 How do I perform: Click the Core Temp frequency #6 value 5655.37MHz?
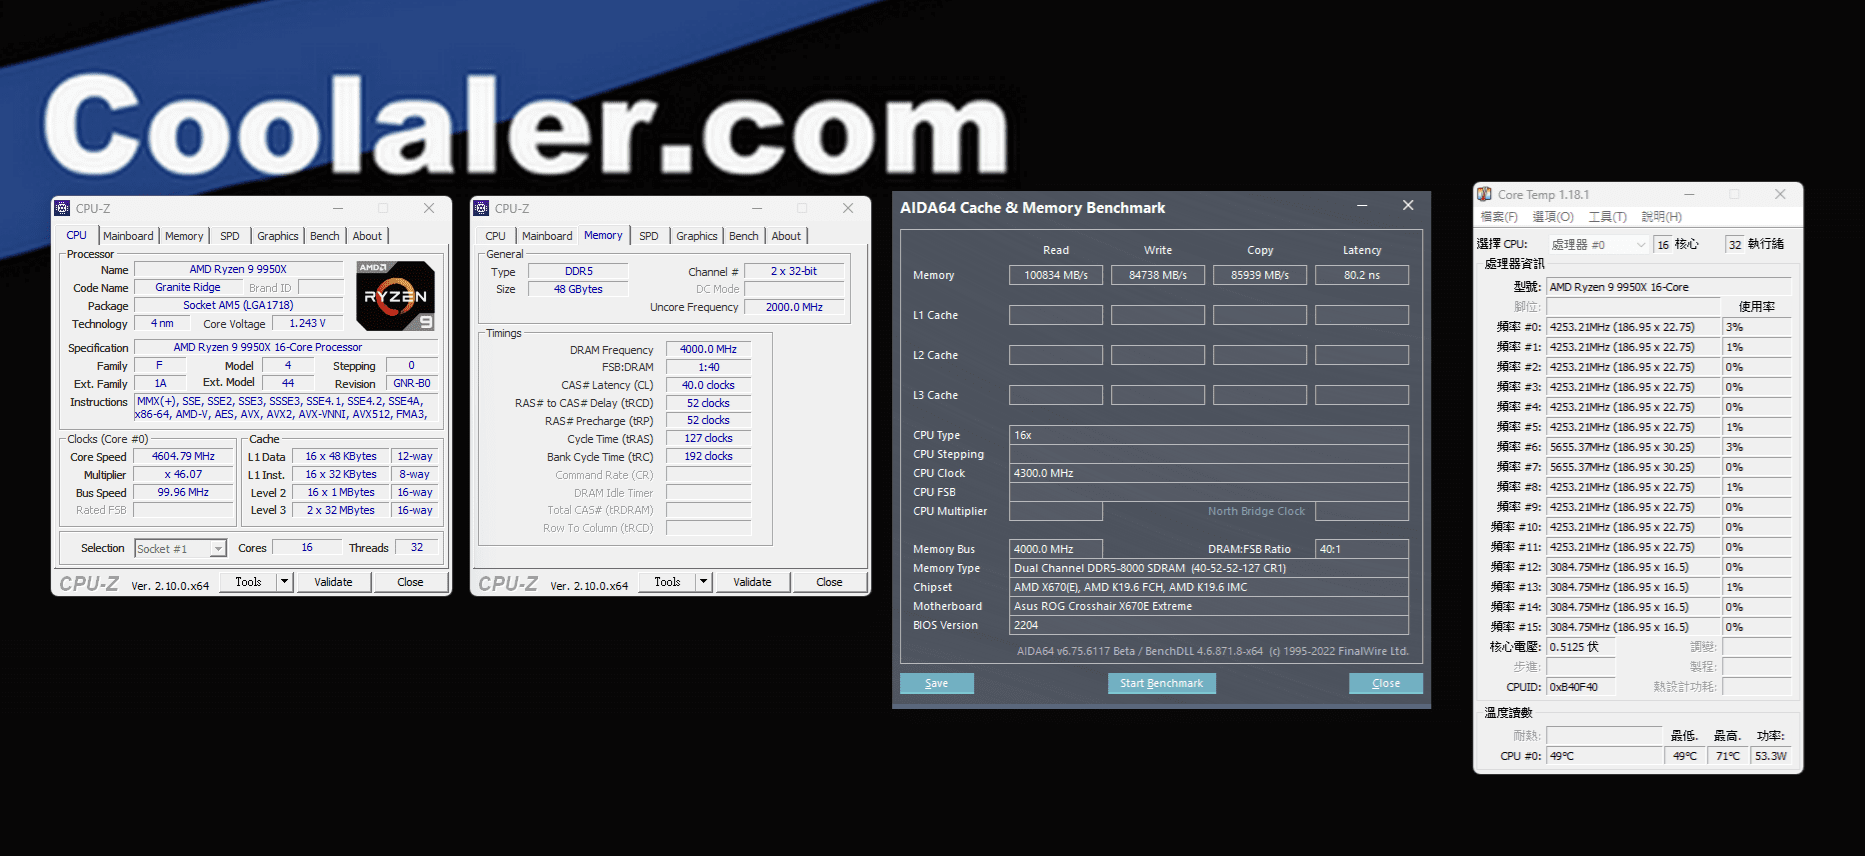pyautogui.click(x=1634, y=447)
